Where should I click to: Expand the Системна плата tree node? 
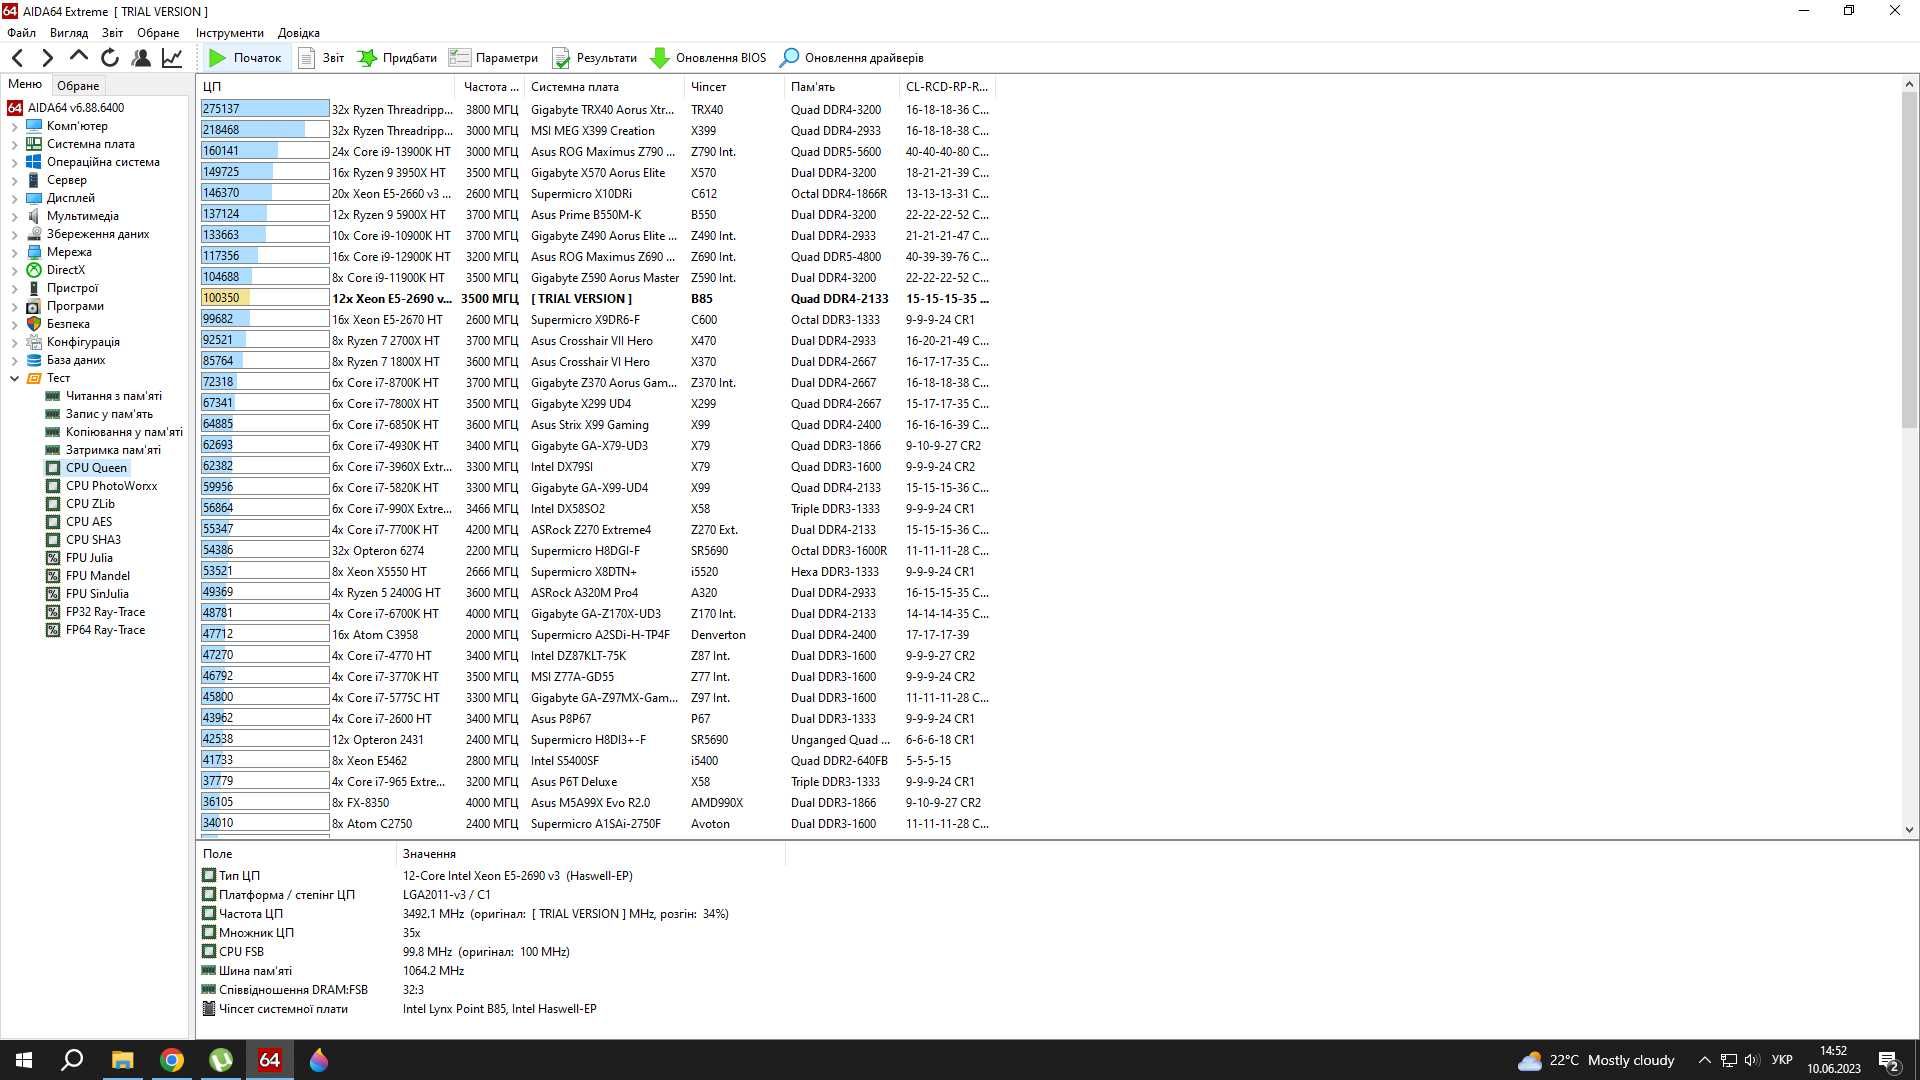coord(14,144)
